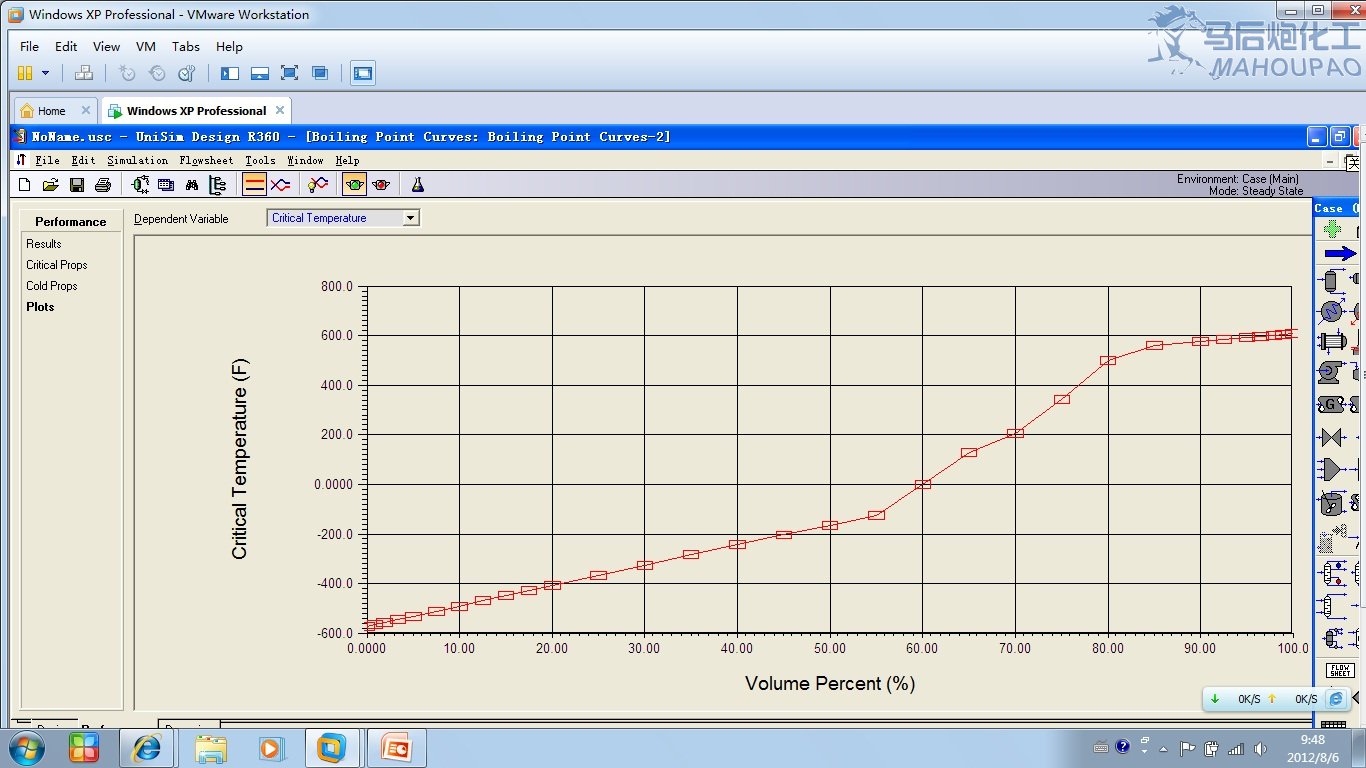Click the VMware network send Ctrl+Alt+Del icon

click(x=84, y=73)
